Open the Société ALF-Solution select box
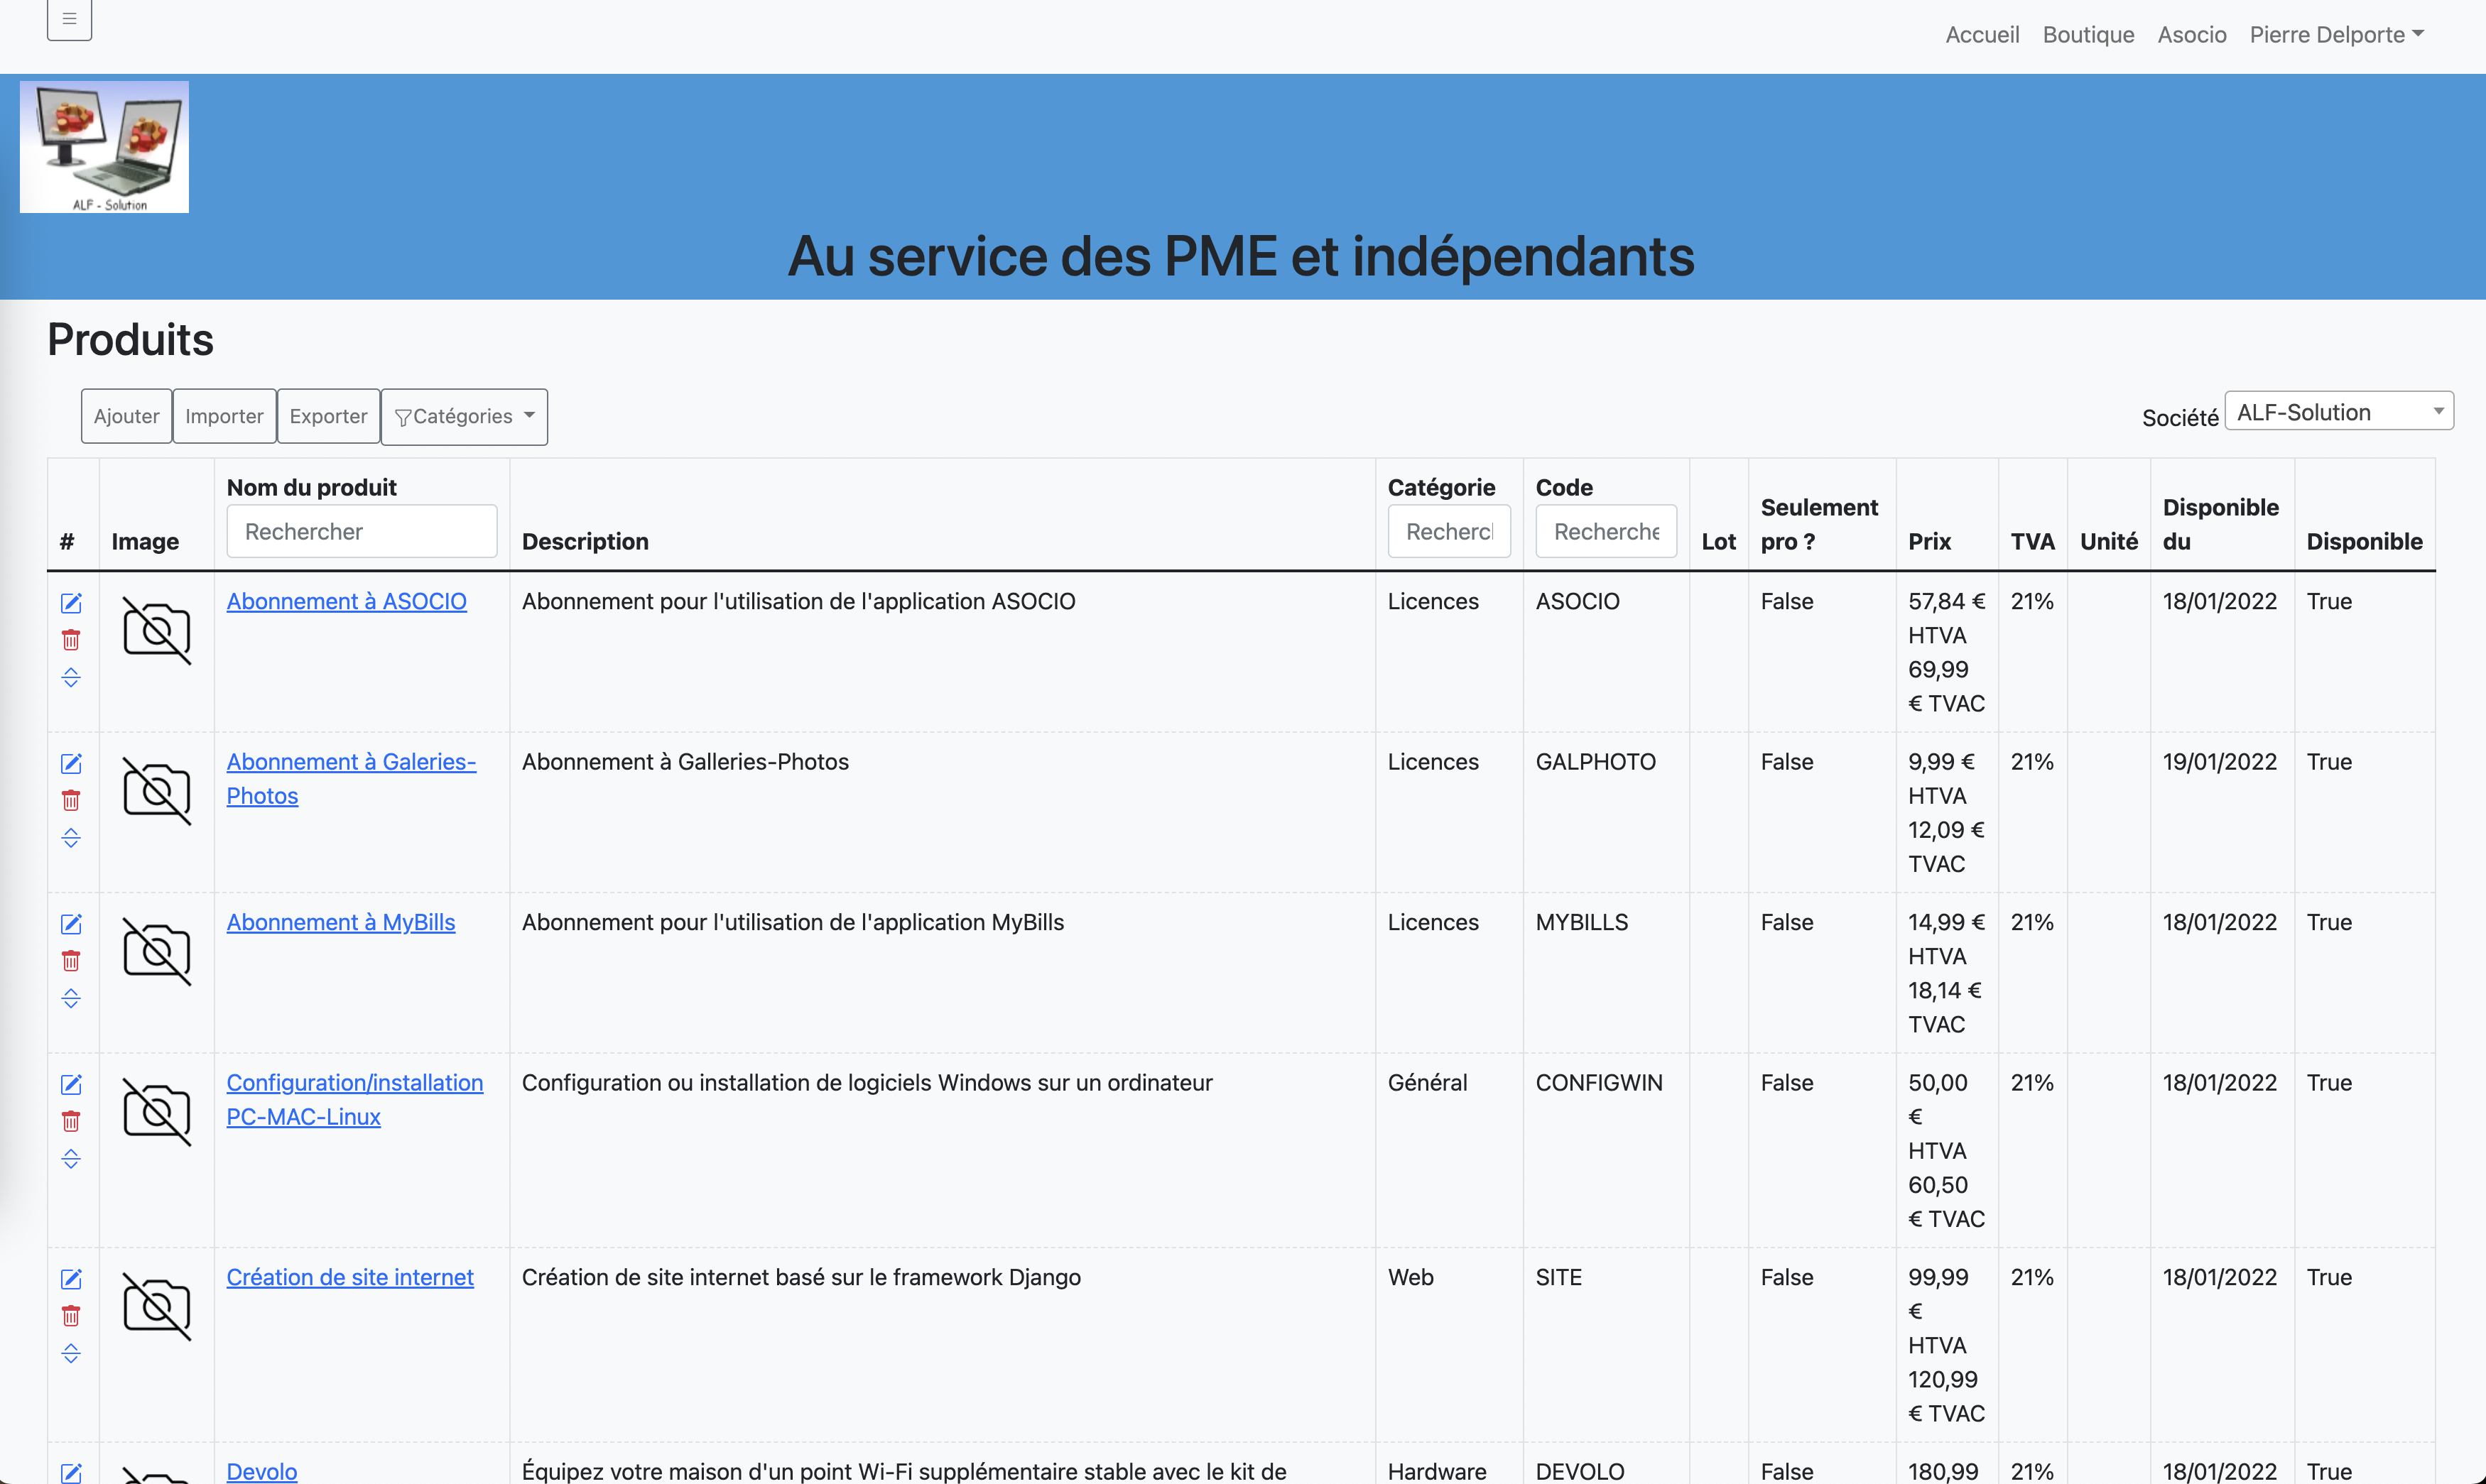The image size is (2486, 1484). click(2338, 411)
